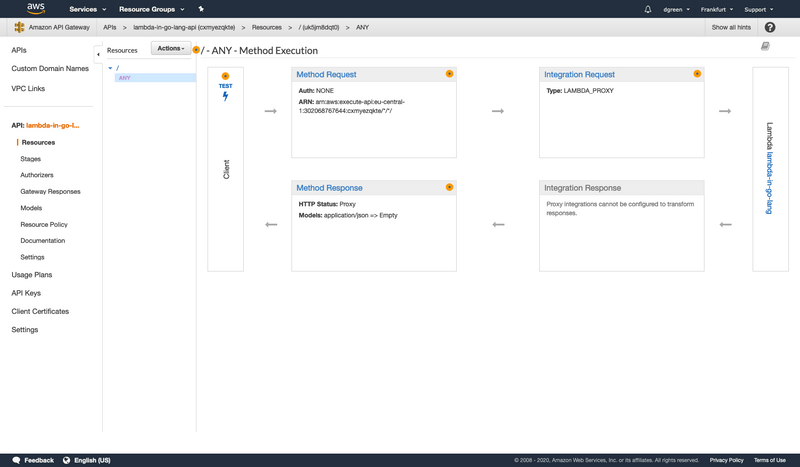800x467 pixels.
Task: Click the orange hint dot beside Actions
Action: (196, 50)
